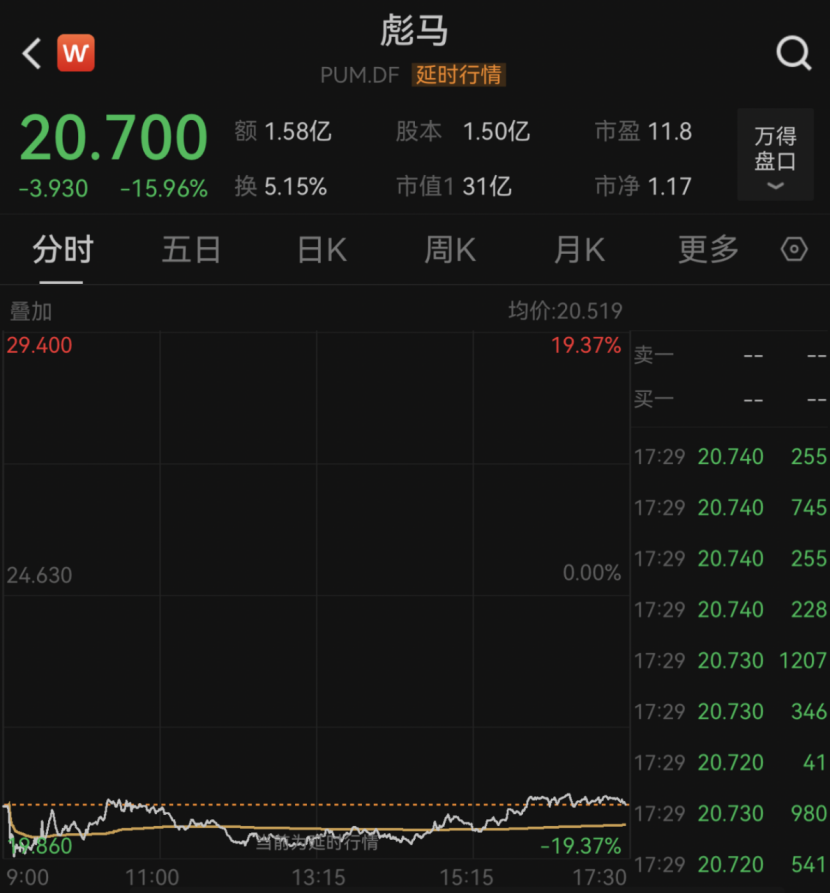Tap the 叠加 overlay button
The height and width of the screenshot is (893, 831).
[31, 312]
